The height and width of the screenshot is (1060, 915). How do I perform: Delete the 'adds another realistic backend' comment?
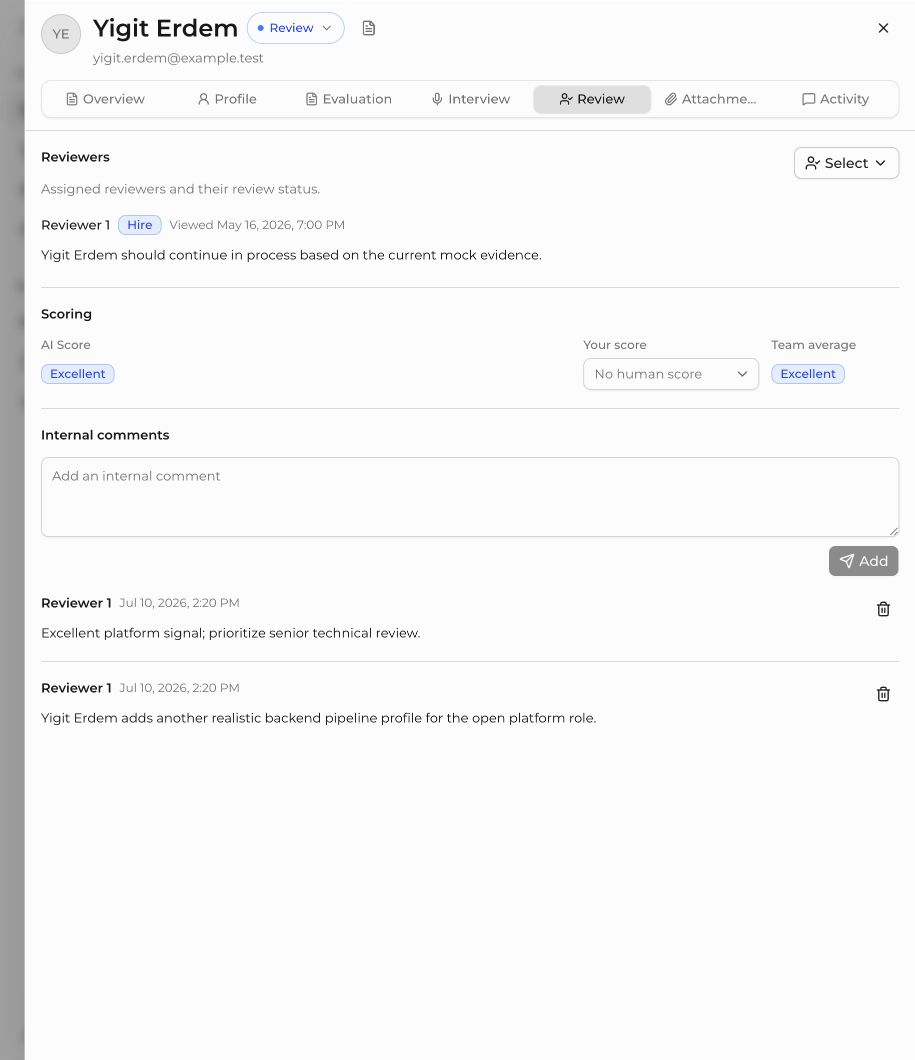(x=883, y=694)
